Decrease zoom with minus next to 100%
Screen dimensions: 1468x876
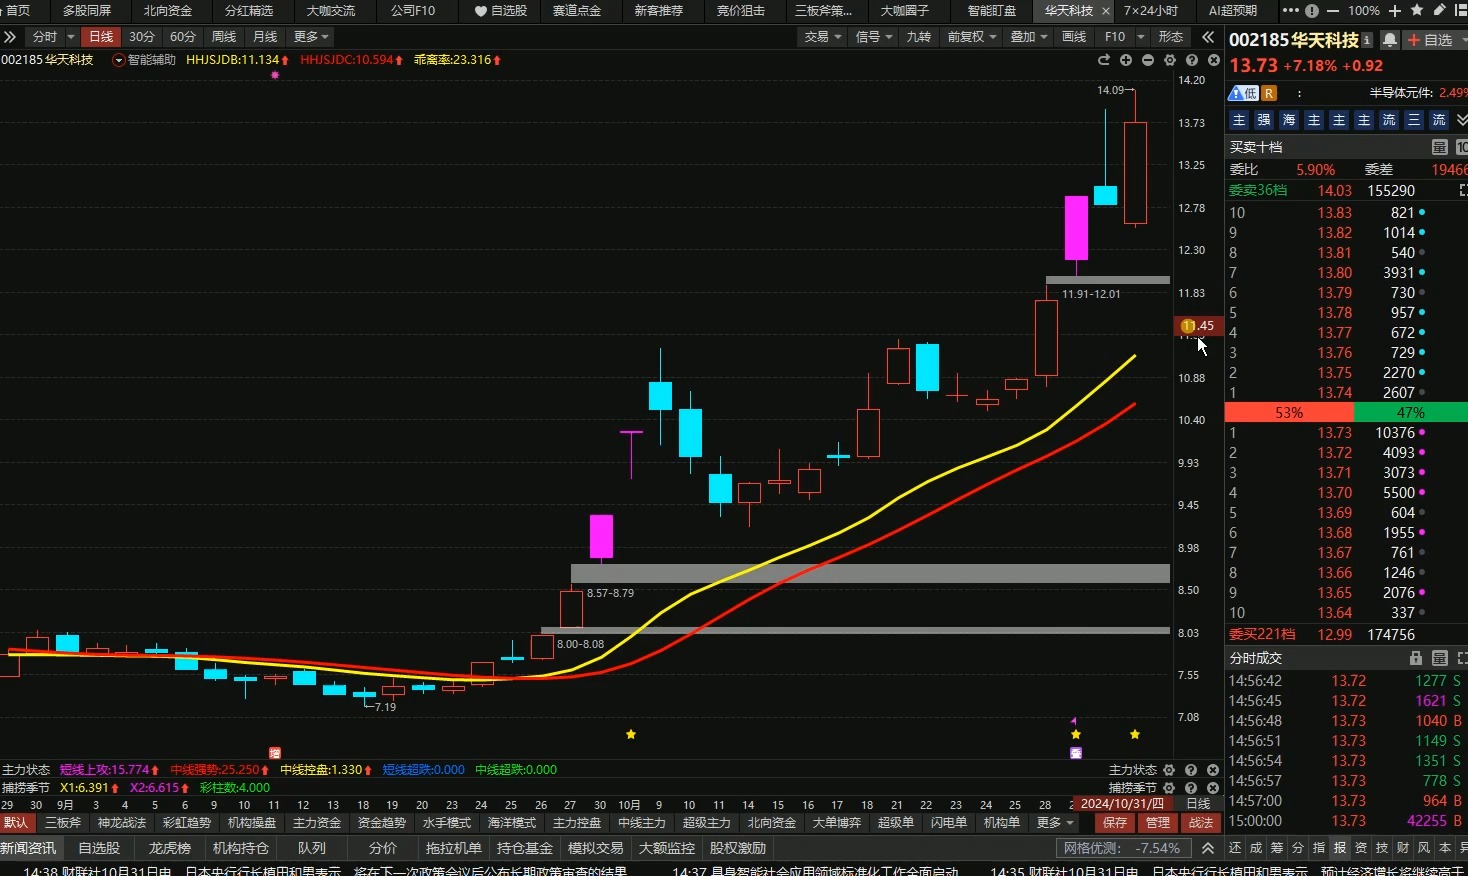point(1335,11)
